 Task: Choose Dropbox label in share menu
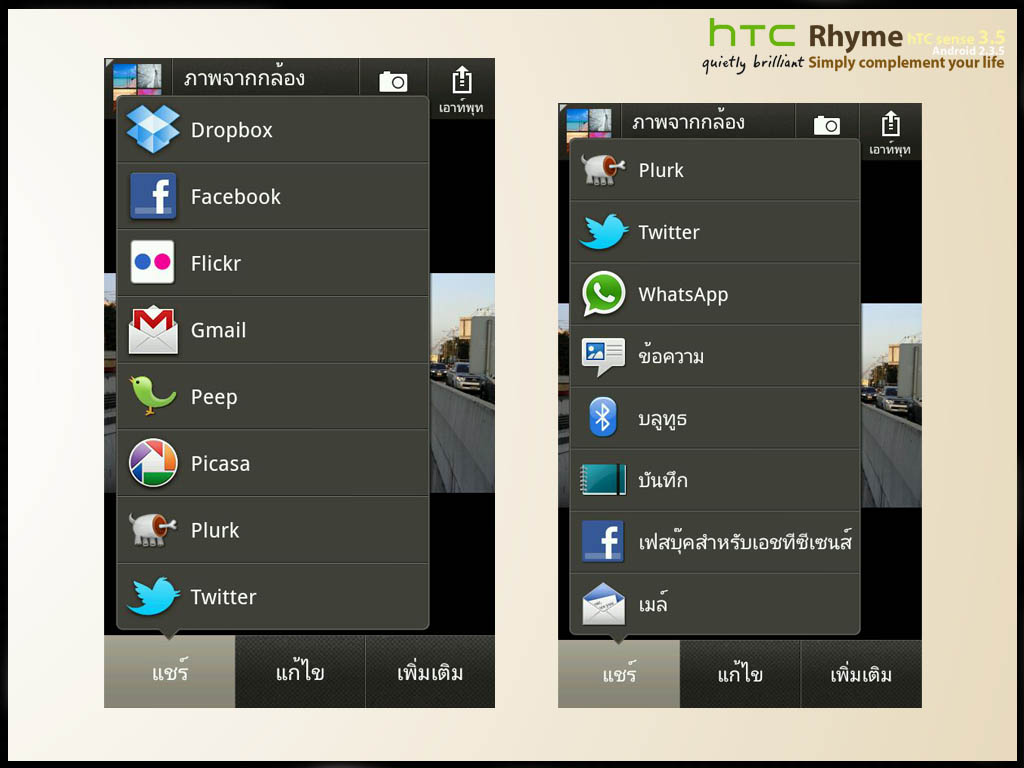232,130
